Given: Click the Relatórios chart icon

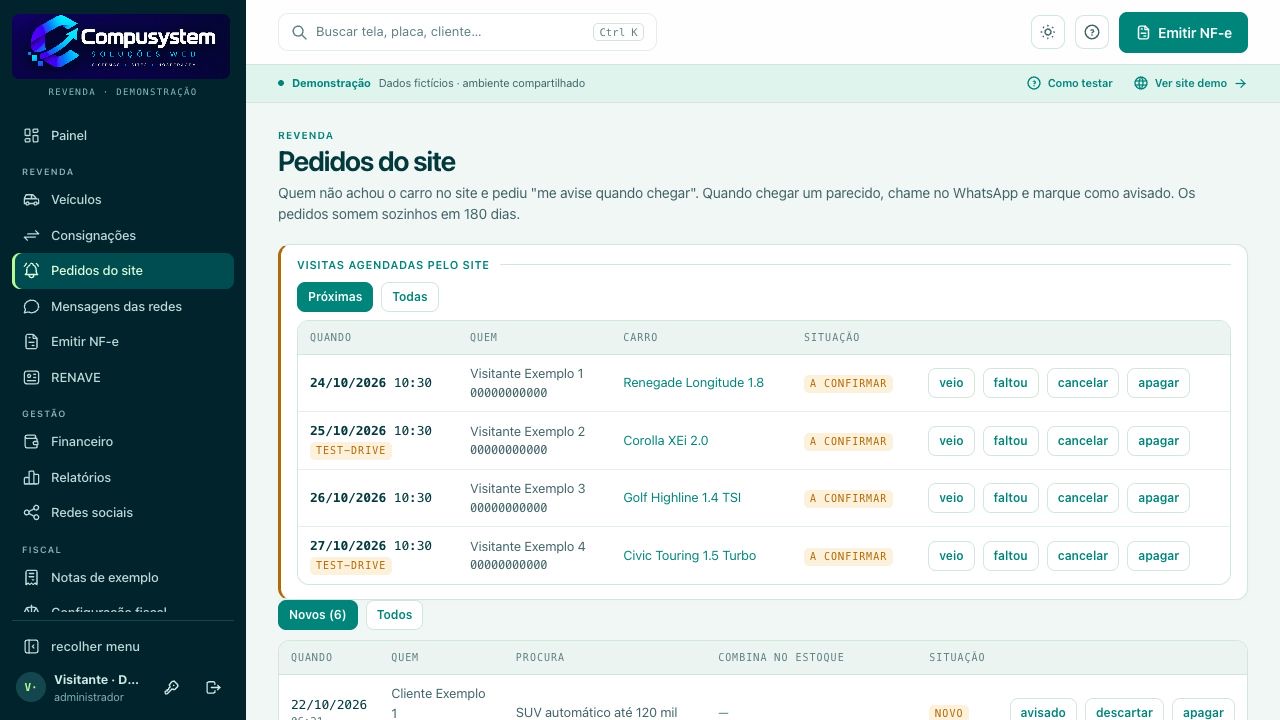Looking at the screenshot, I should pyautogui.click(x=31, y=477).
